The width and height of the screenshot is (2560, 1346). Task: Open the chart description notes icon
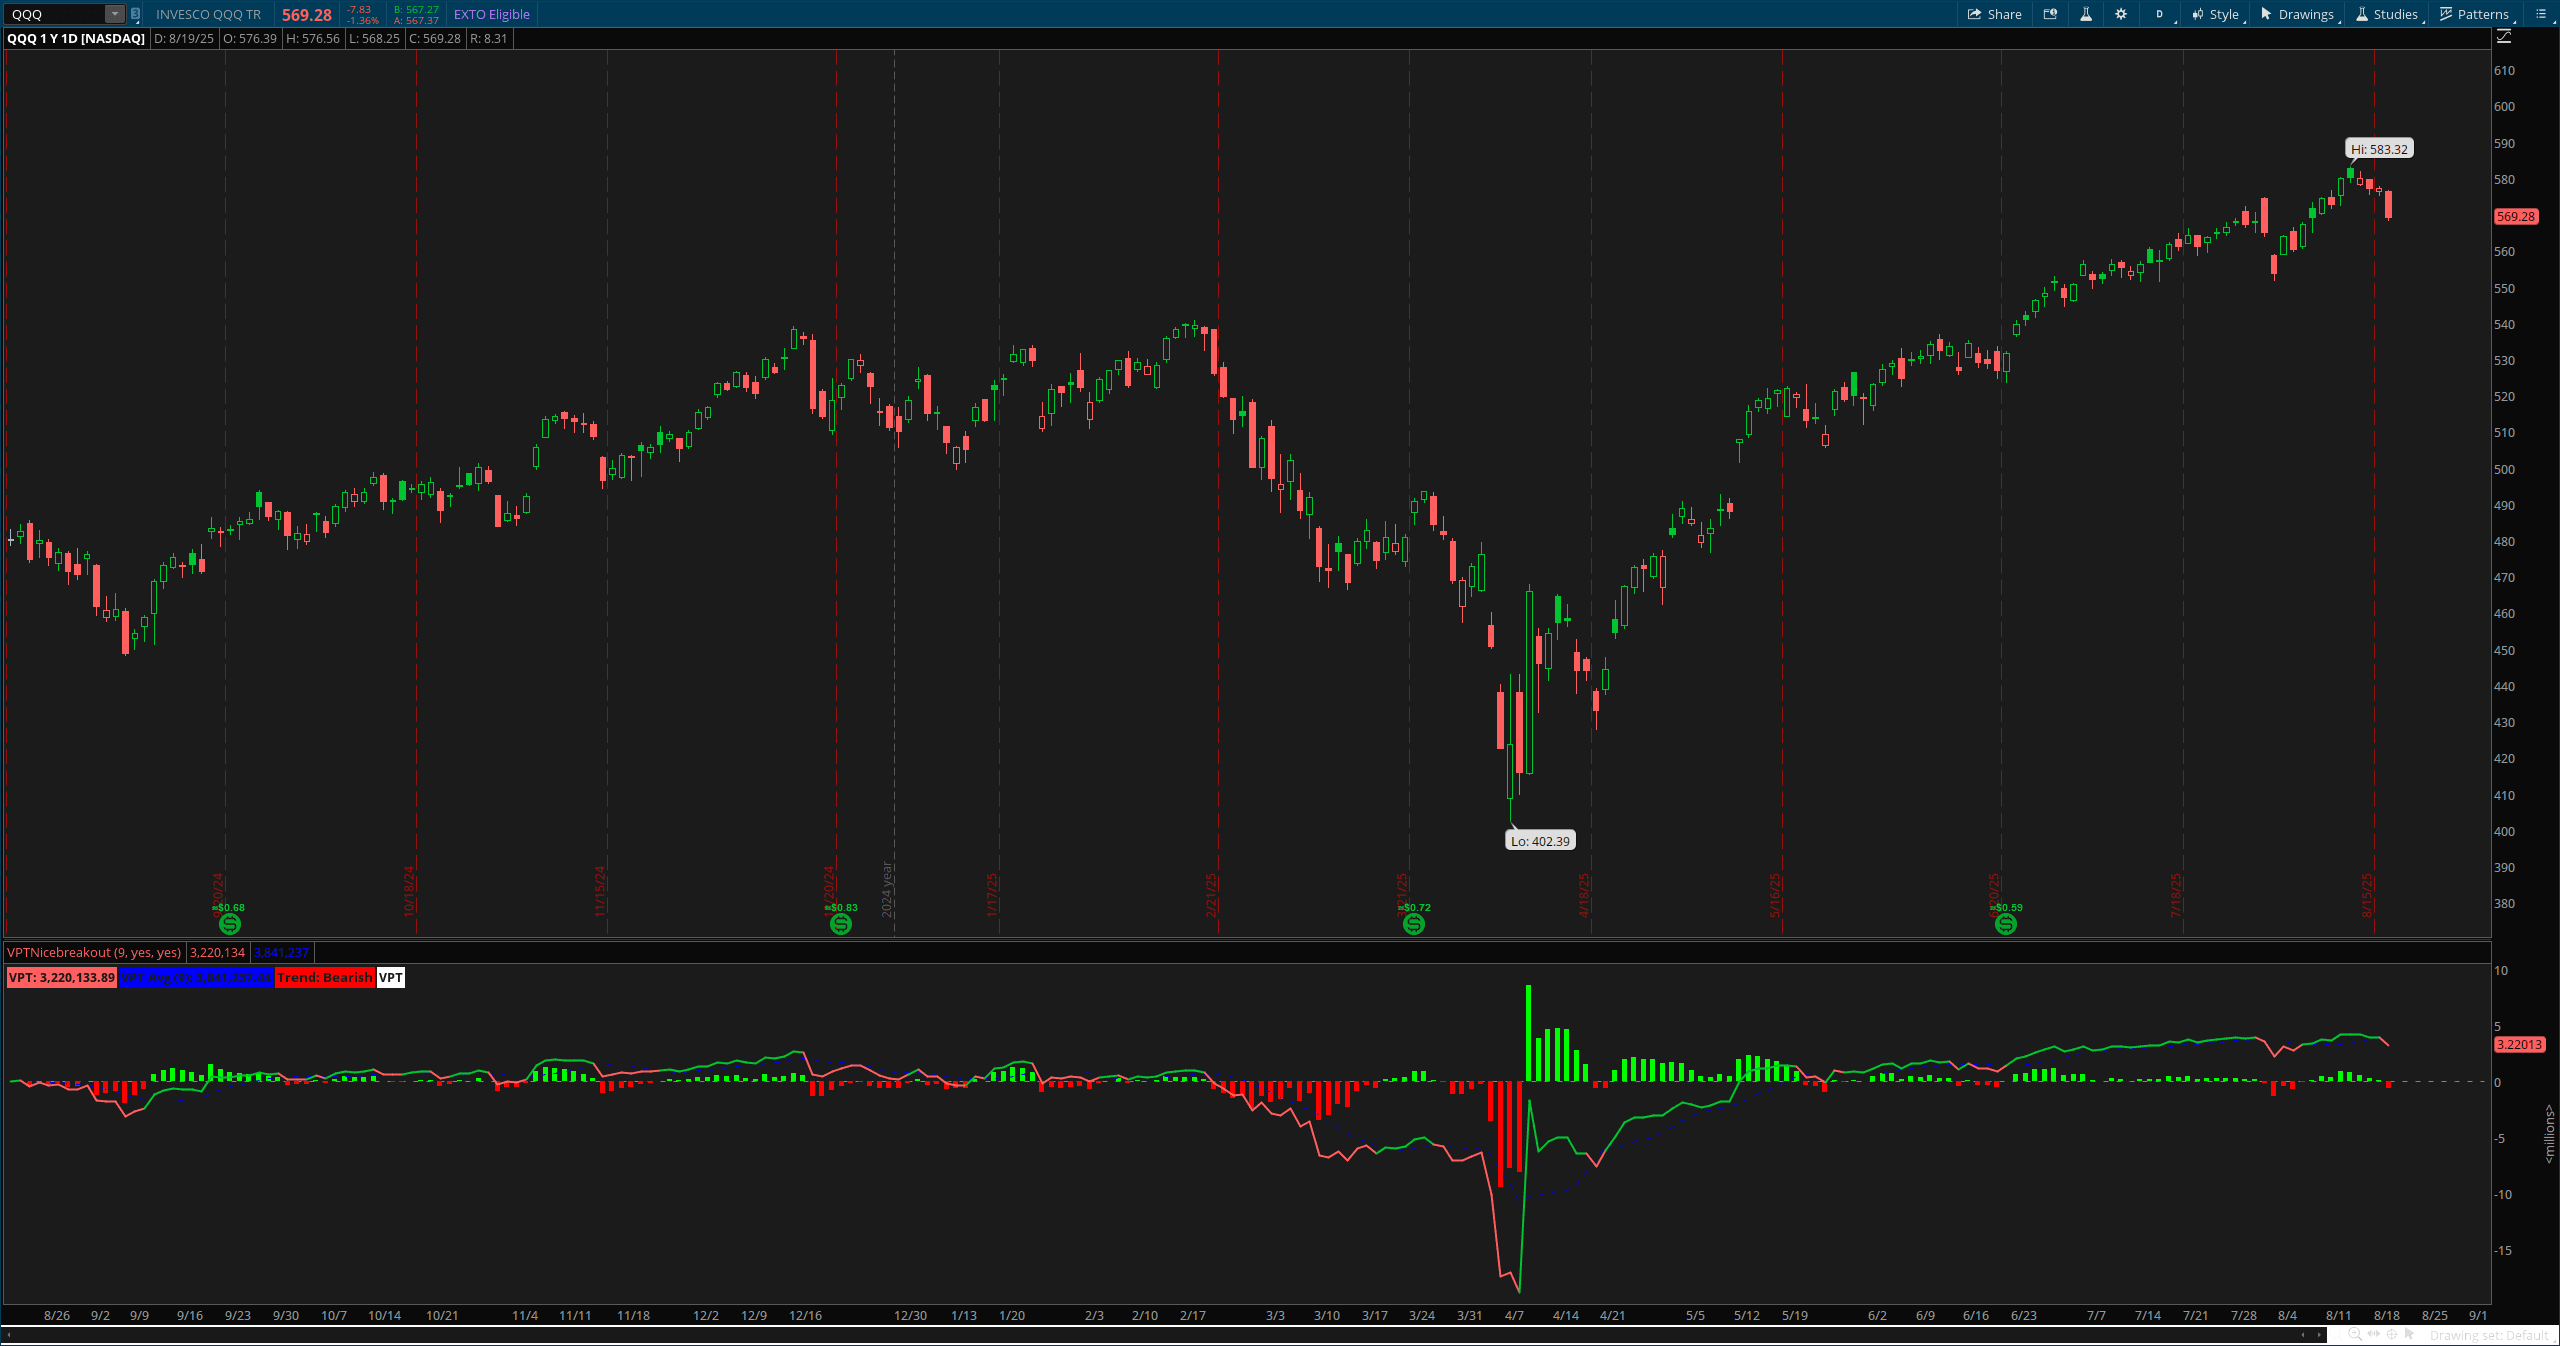2050,14
